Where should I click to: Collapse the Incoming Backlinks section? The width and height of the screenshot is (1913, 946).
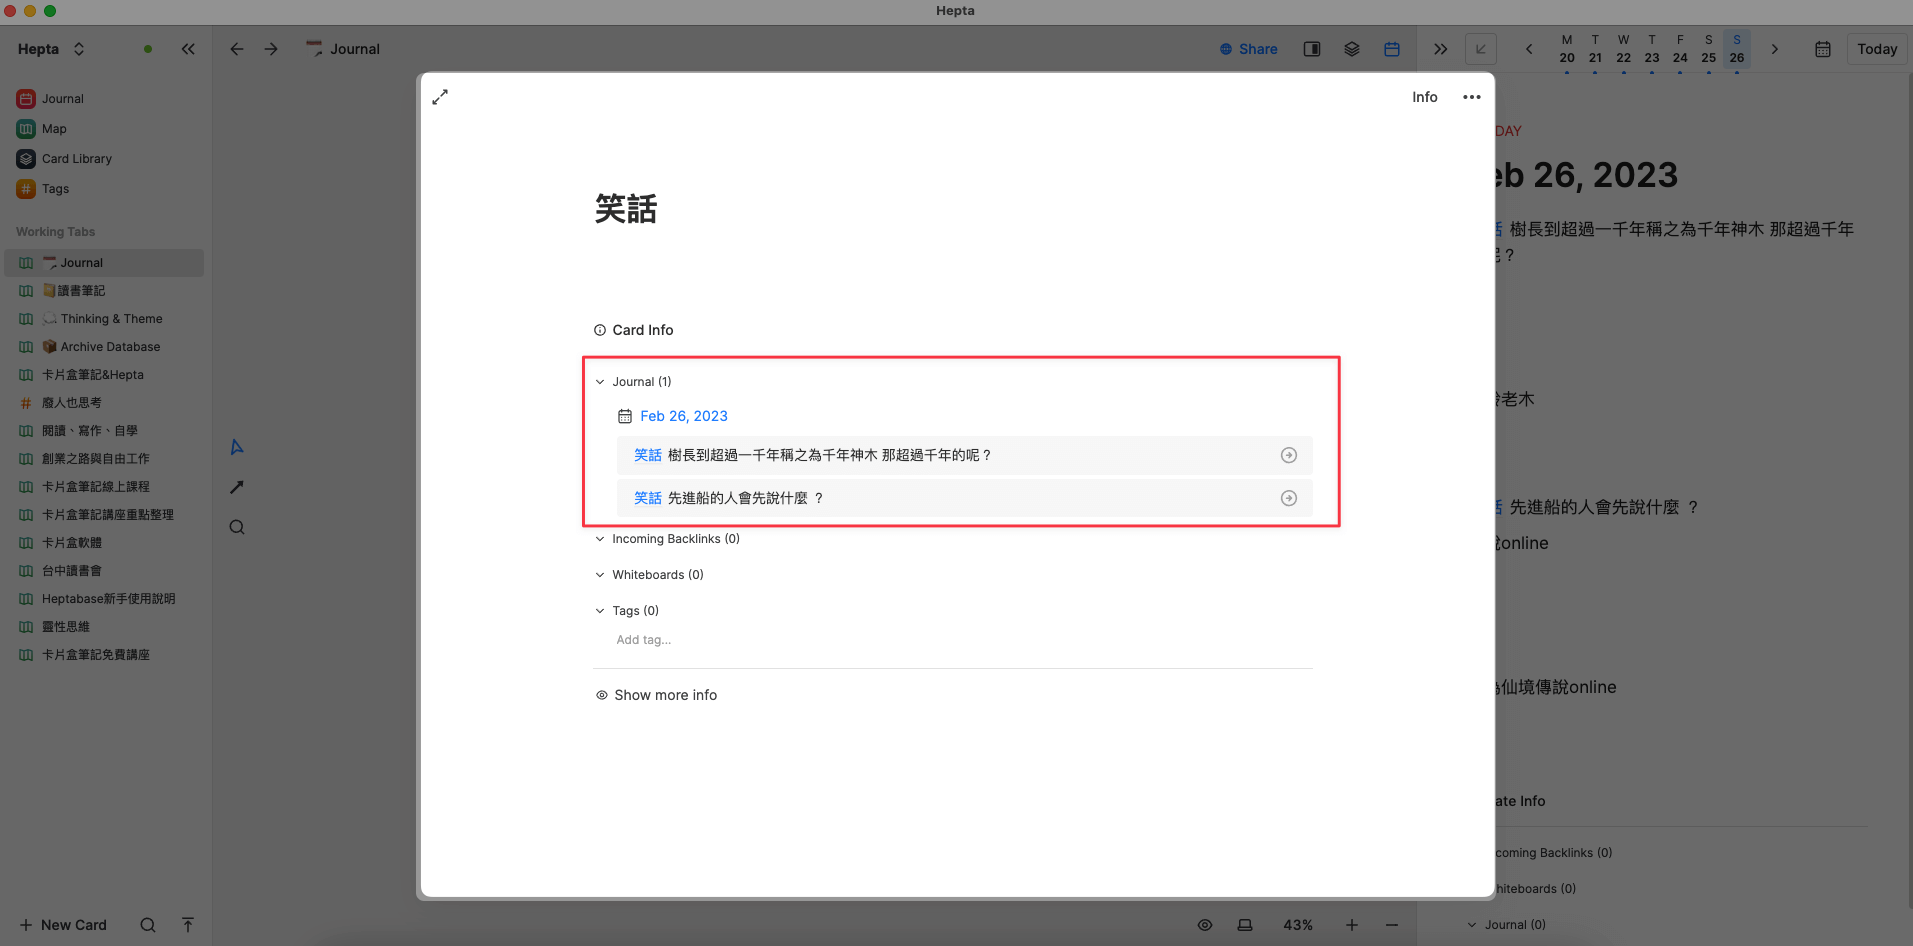[x=600, y=539]
